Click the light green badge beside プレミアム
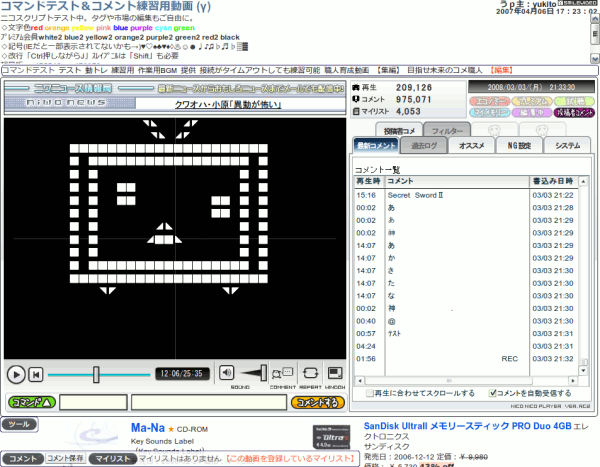This screenshot has width=600, height=467. 574,101
